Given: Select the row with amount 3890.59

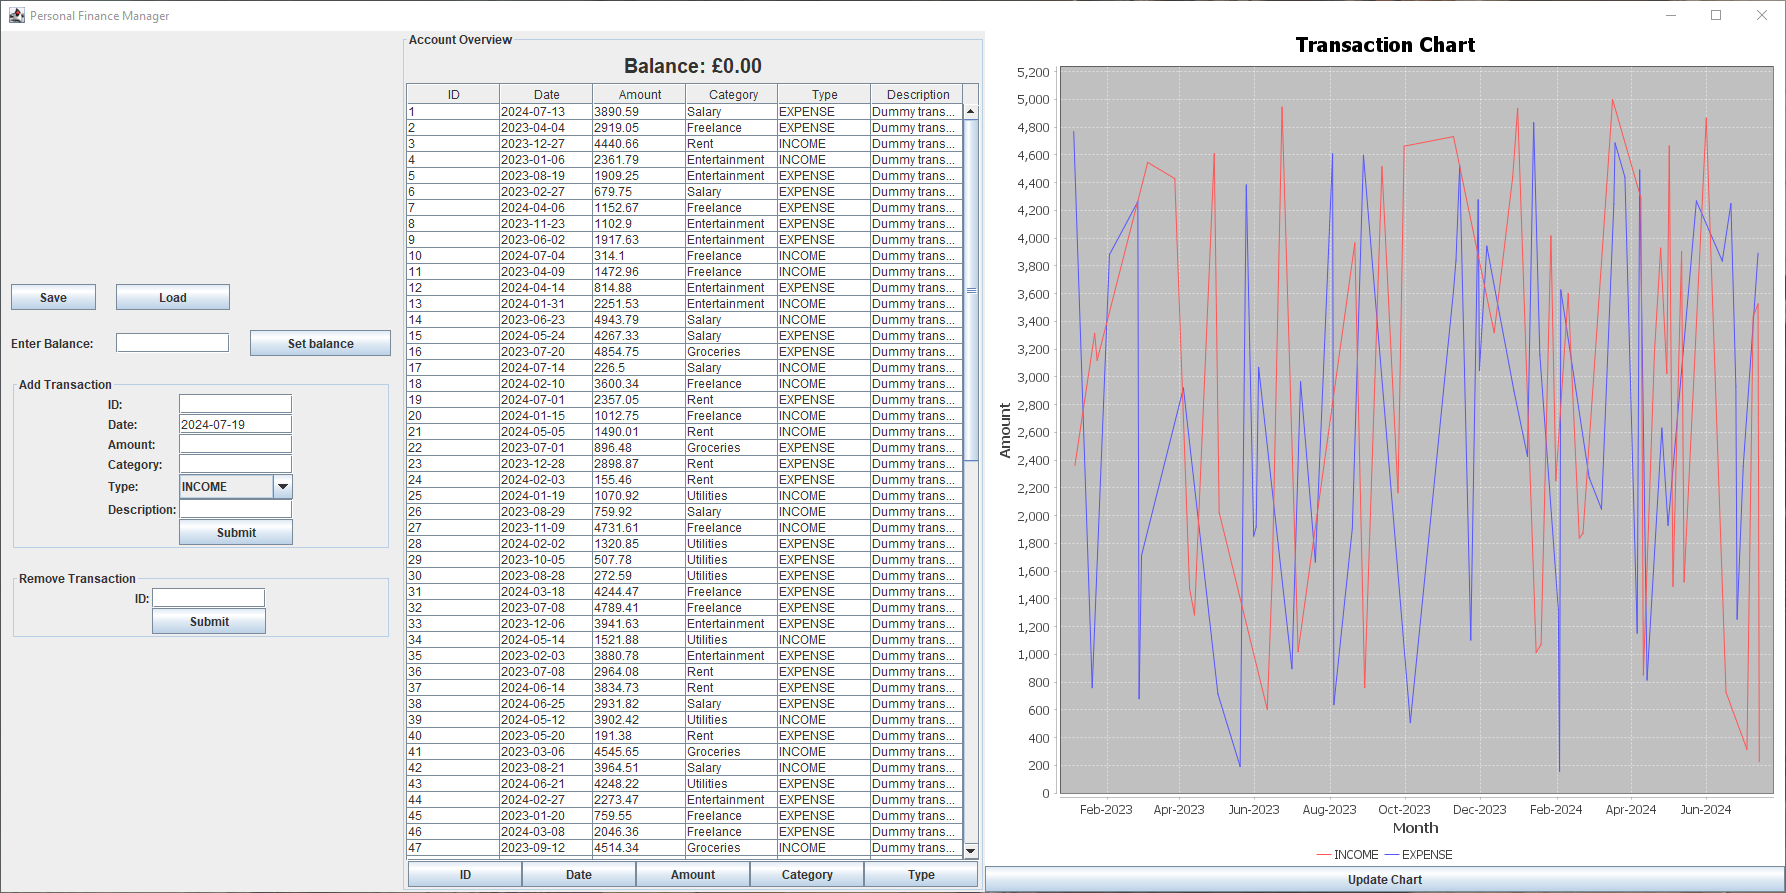Looking at the screenshot, I should click(x=685, y=111).
